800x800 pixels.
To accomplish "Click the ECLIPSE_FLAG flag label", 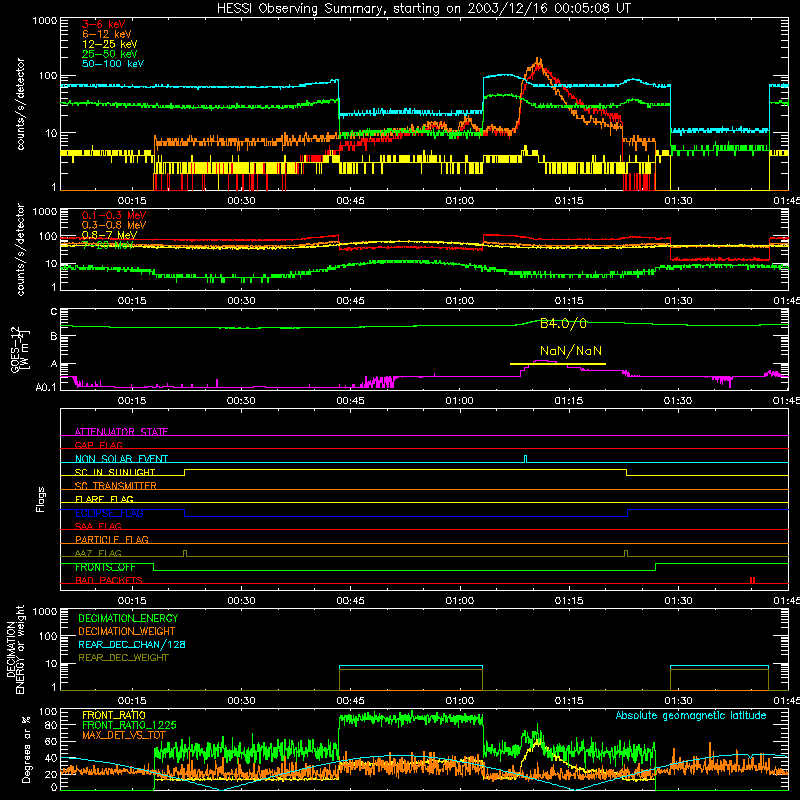I will [x=109, y=513].
